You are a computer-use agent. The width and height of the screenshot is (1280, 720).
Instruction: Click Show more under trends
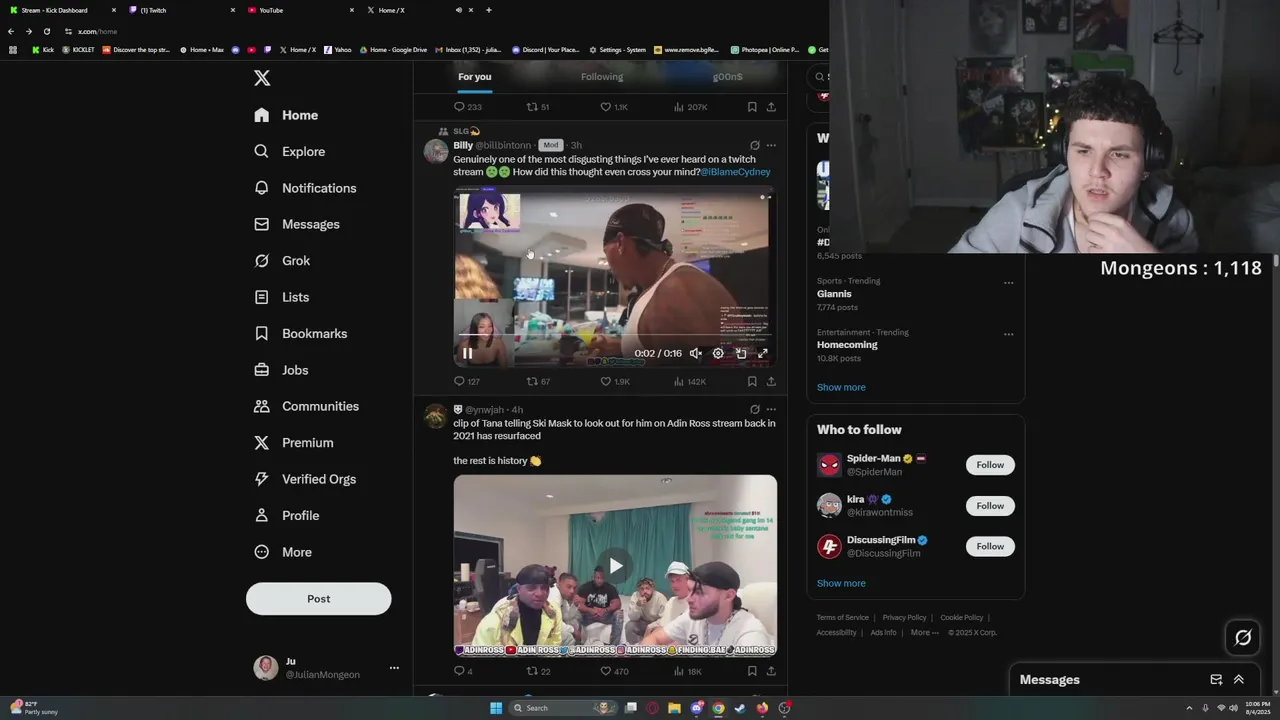[x=841, y=387]
